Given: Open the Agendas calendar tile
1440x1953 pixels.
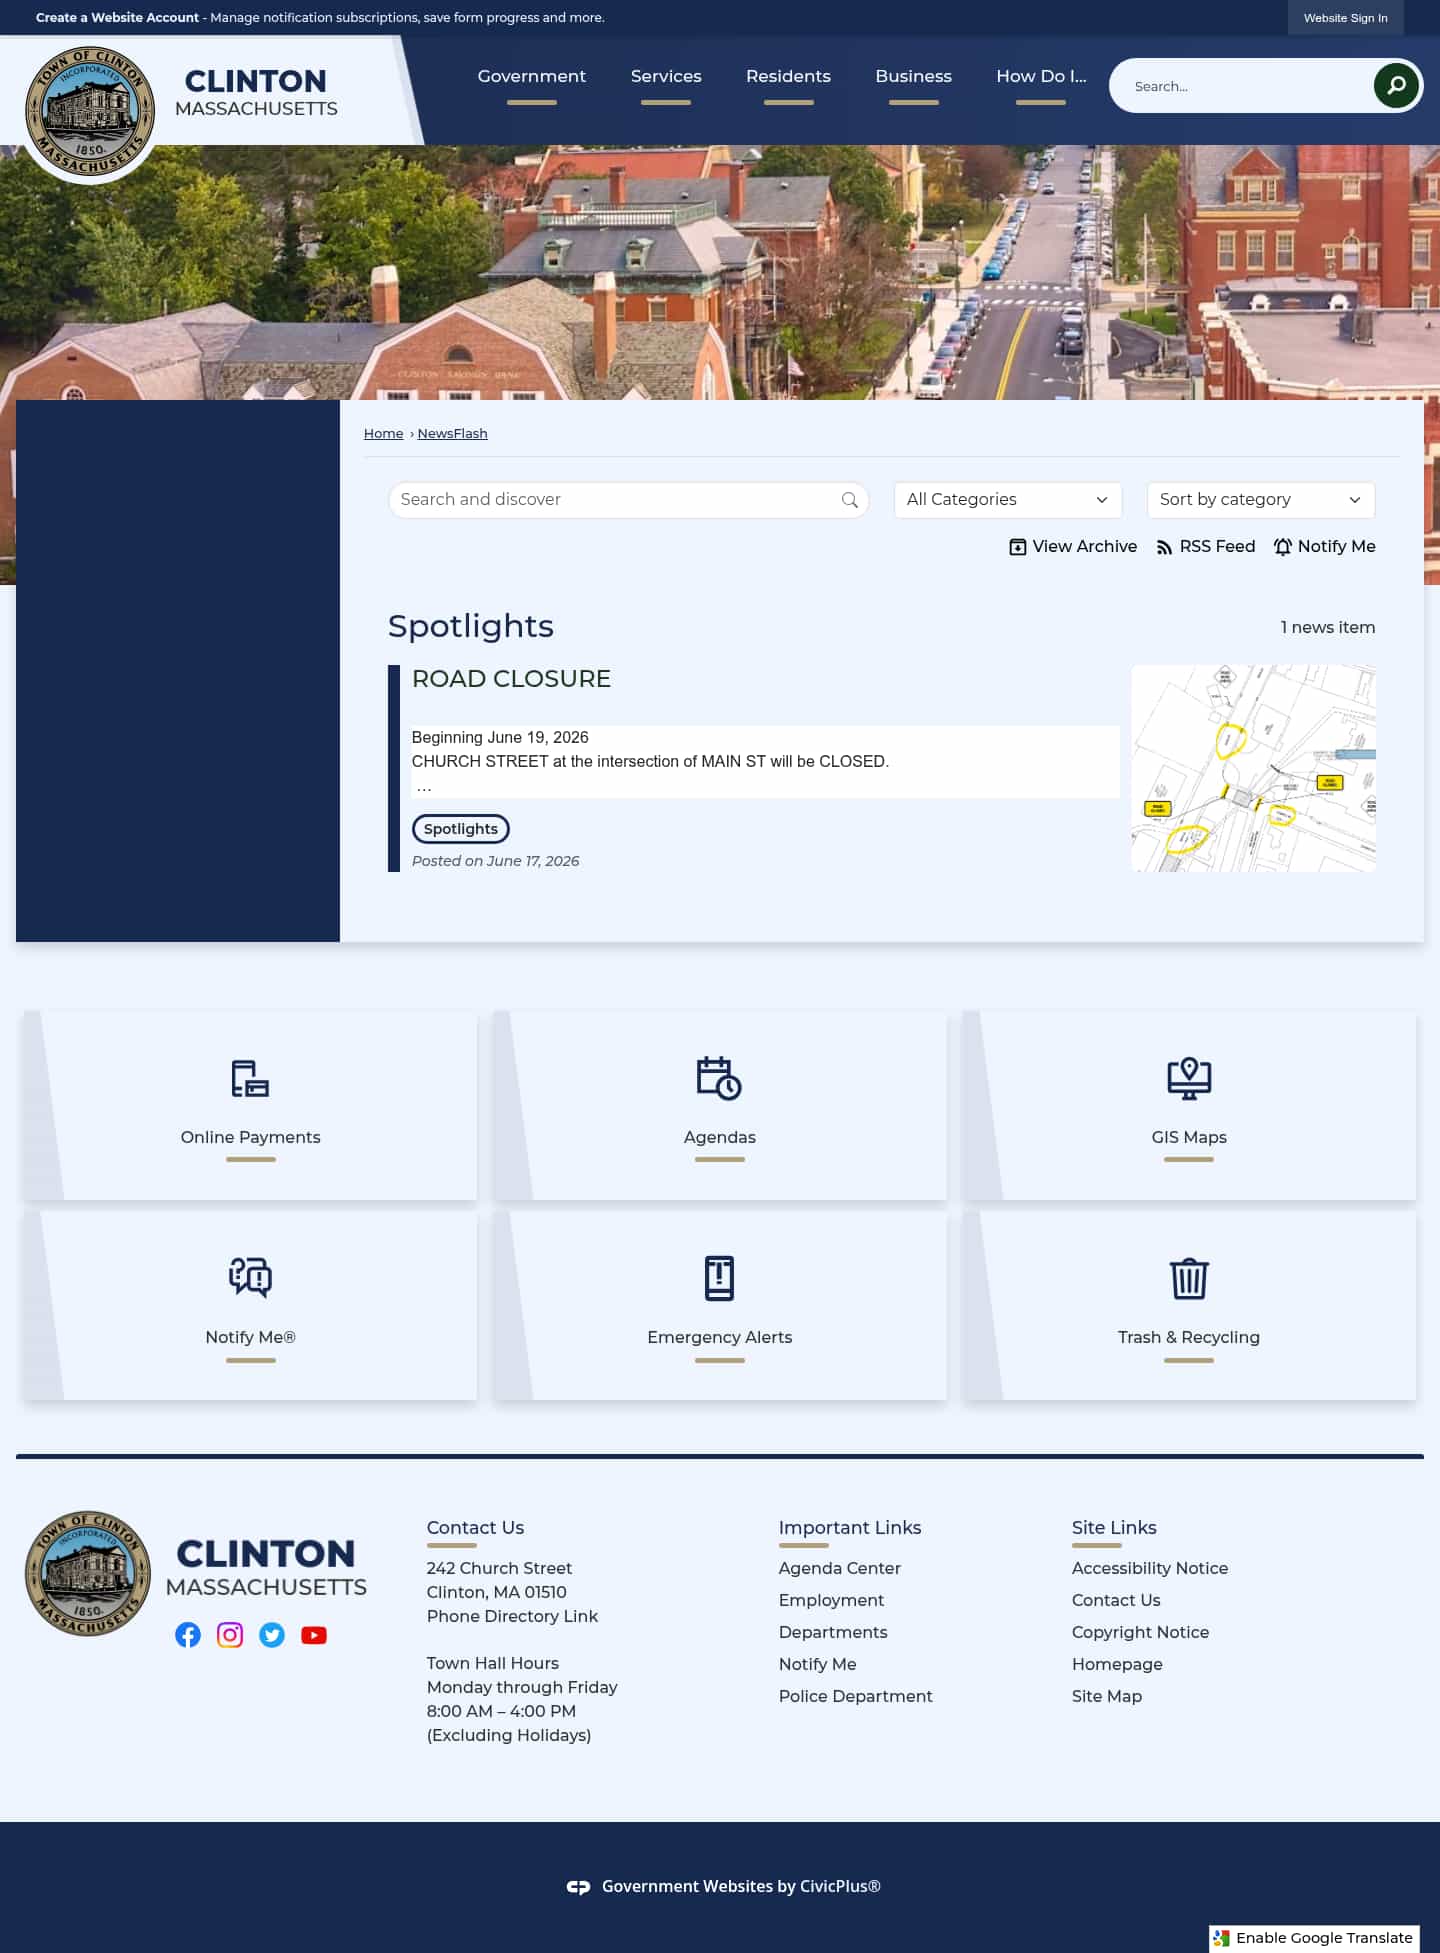Looking at the screenshot, I should (x=720, y=1105).
